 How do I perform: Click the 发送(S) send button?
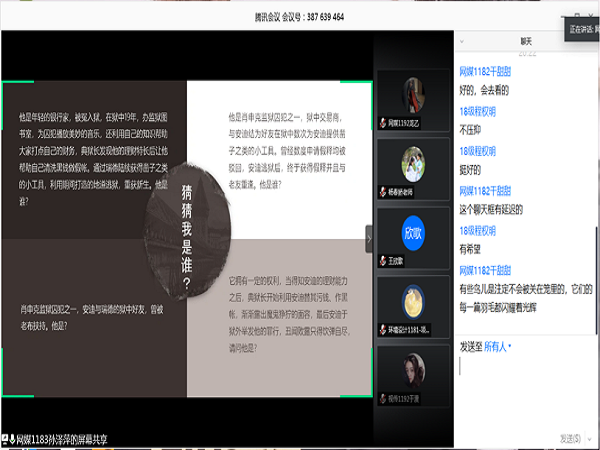click(x=570, y=437)
